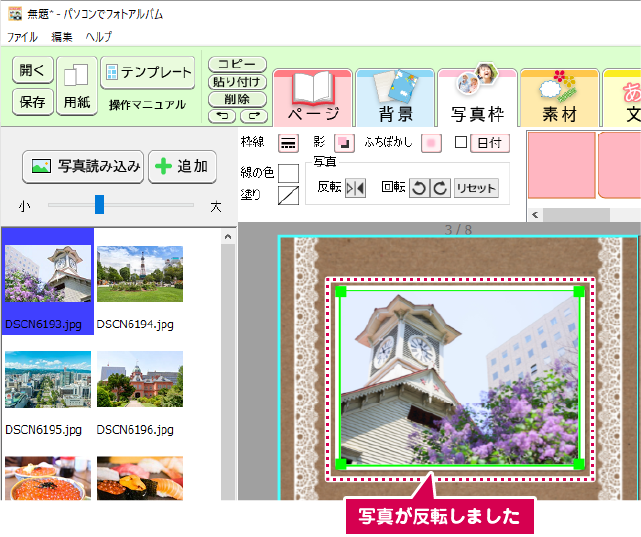
Task: Click the 貼り付け paste button
Action: pos(237,82)
